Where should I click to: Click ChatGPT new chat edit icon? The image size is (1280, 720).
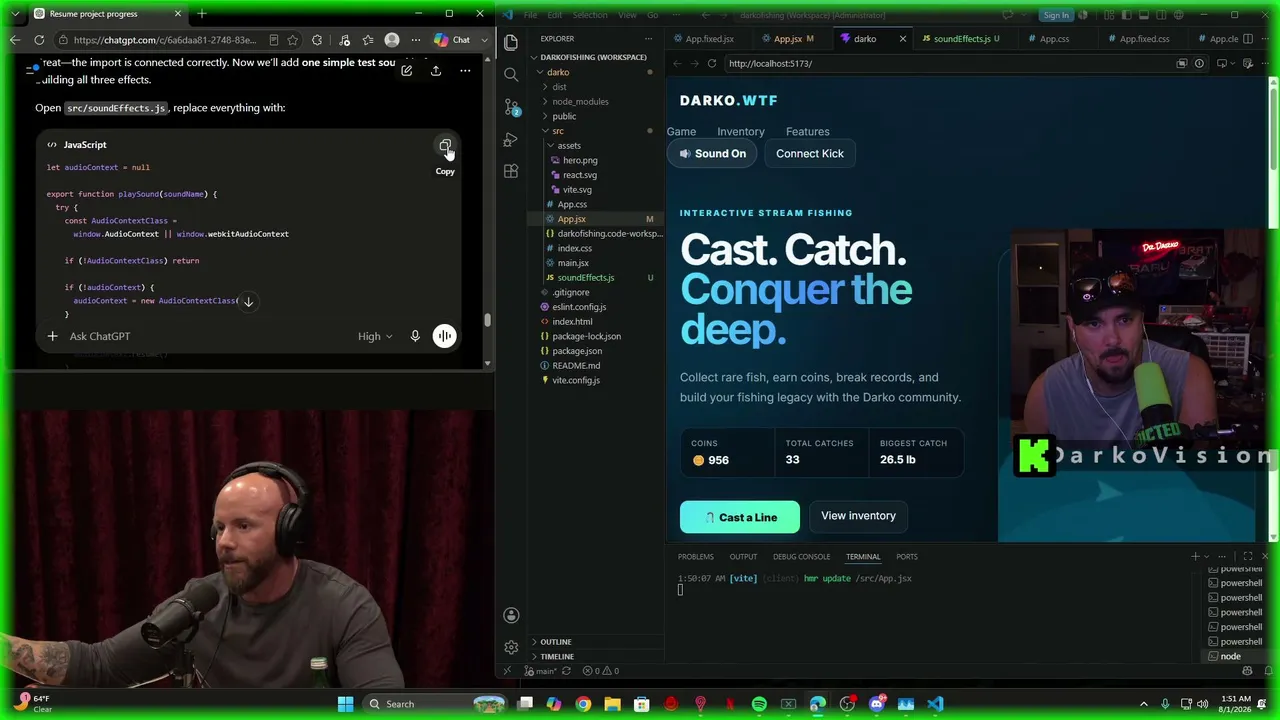(406, 70)
